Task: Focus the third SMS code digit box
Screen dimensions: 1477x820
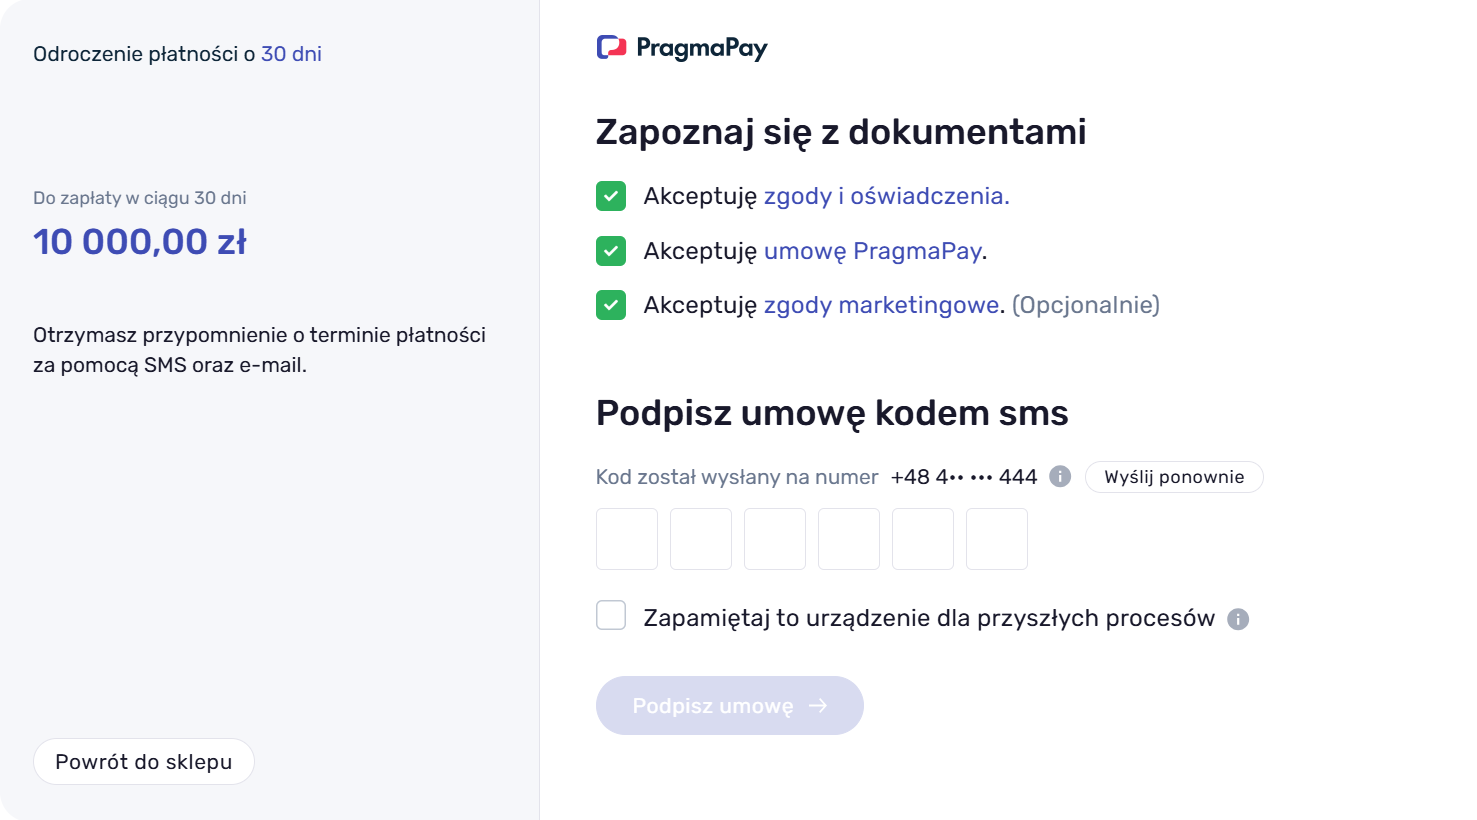Action: [775, 539]
